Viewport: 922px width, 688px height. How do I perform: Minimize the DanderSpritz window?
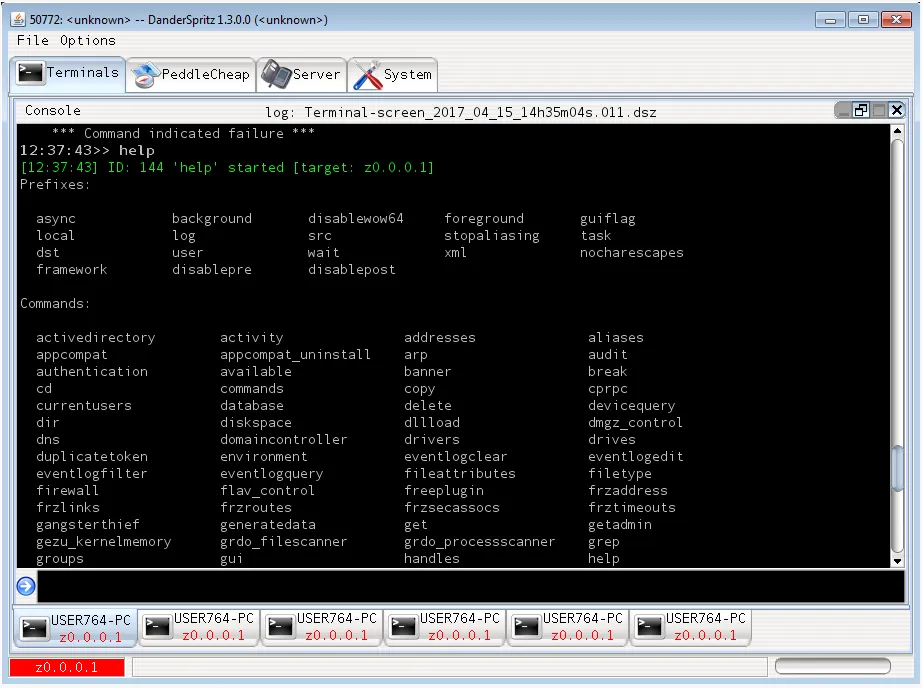[830, 20]
